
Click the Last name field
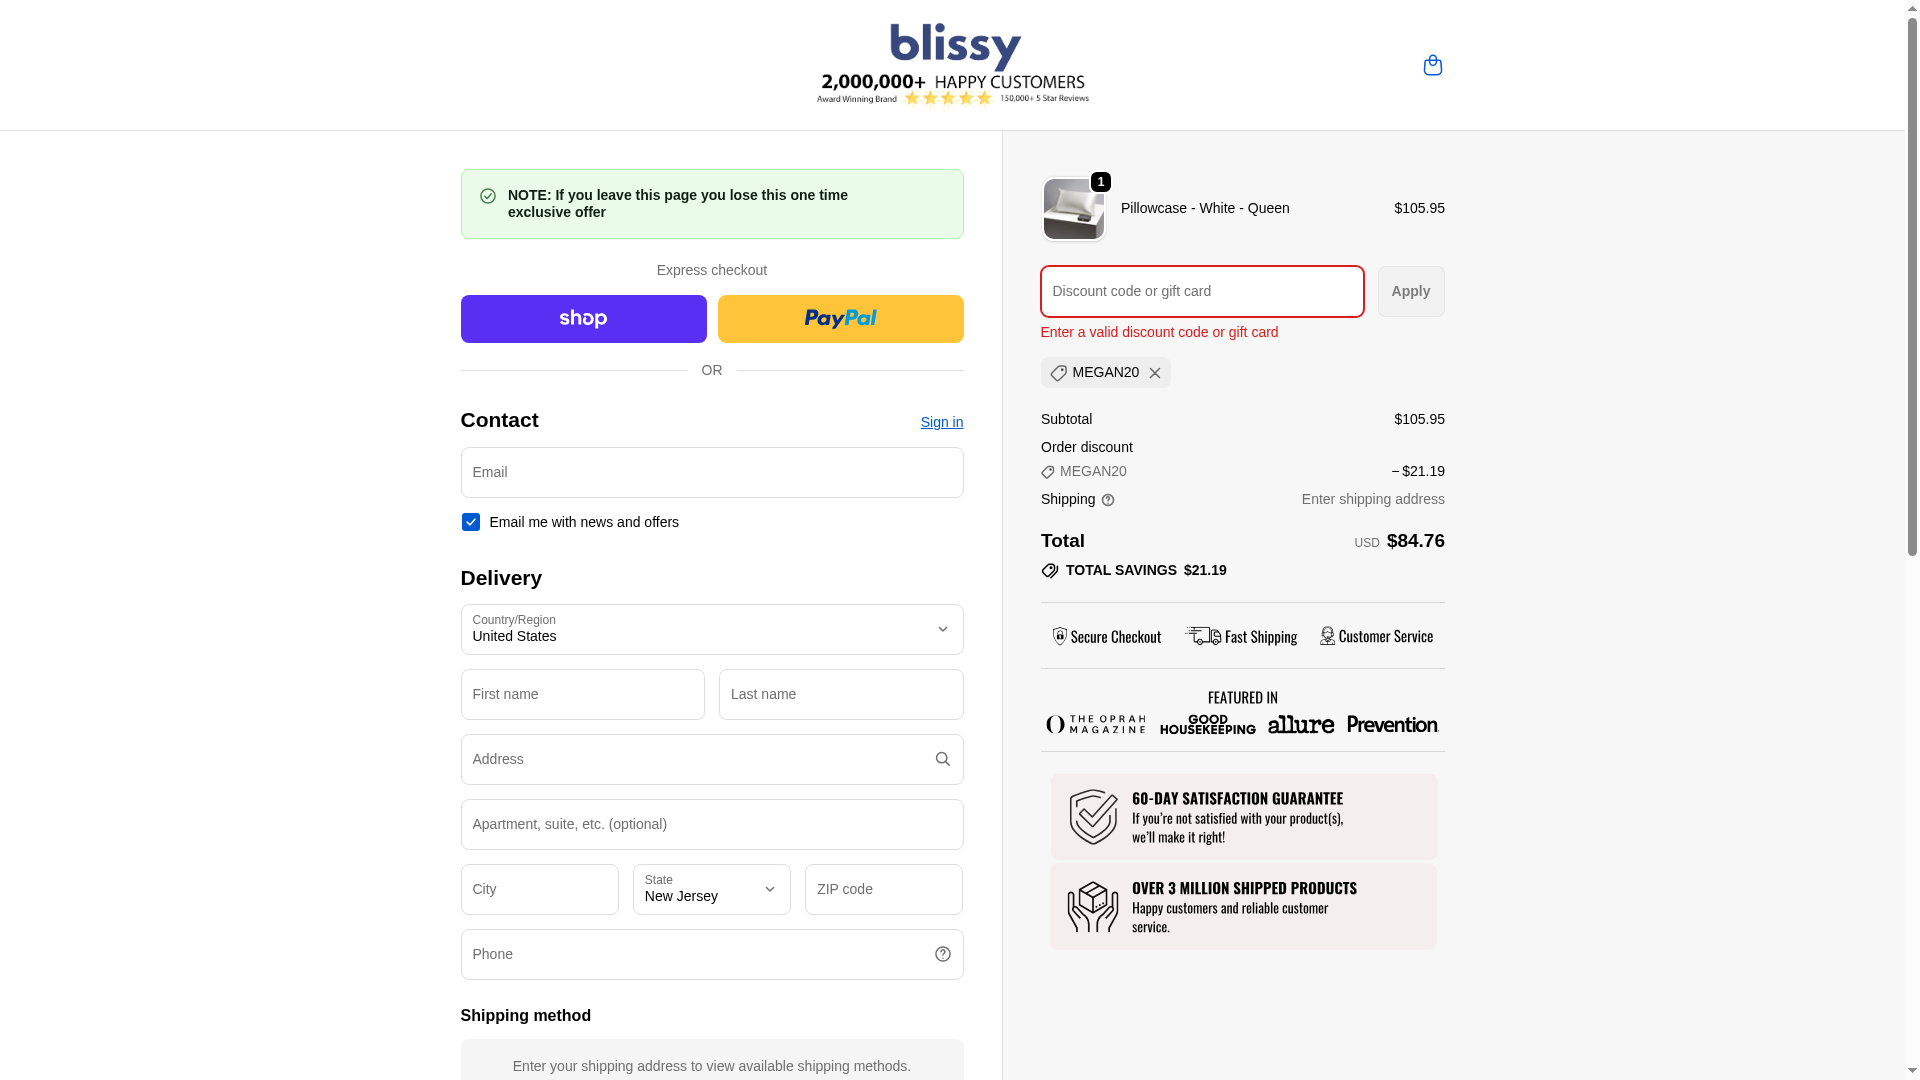840,694
